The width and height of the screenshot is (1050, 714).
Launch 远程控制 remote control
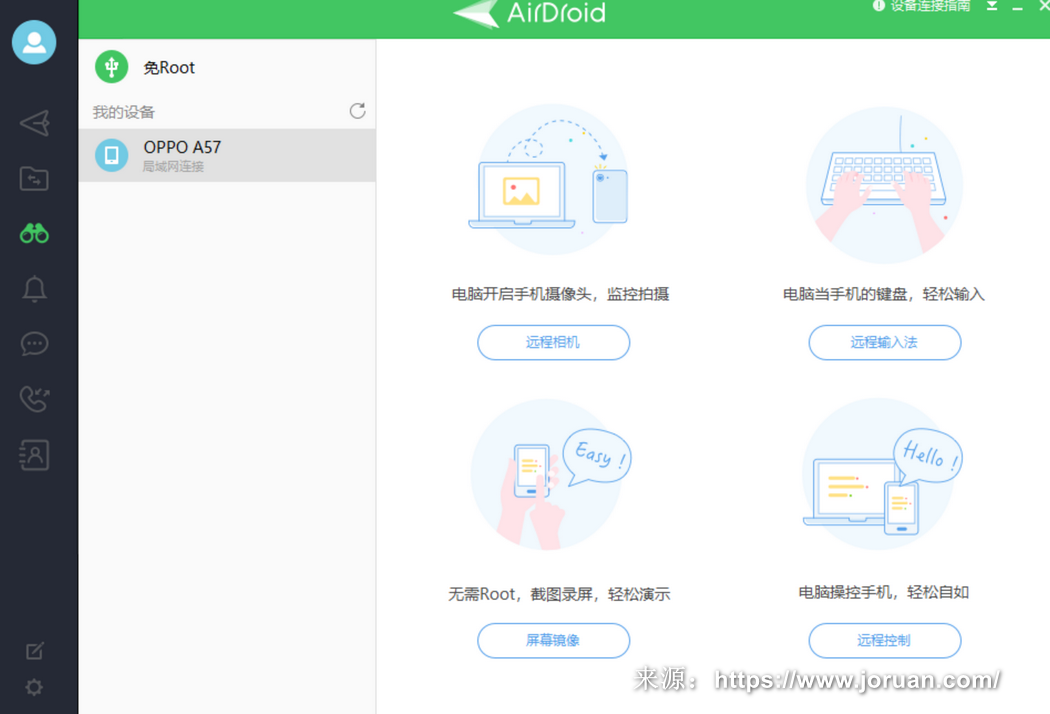tap(884, 640)
